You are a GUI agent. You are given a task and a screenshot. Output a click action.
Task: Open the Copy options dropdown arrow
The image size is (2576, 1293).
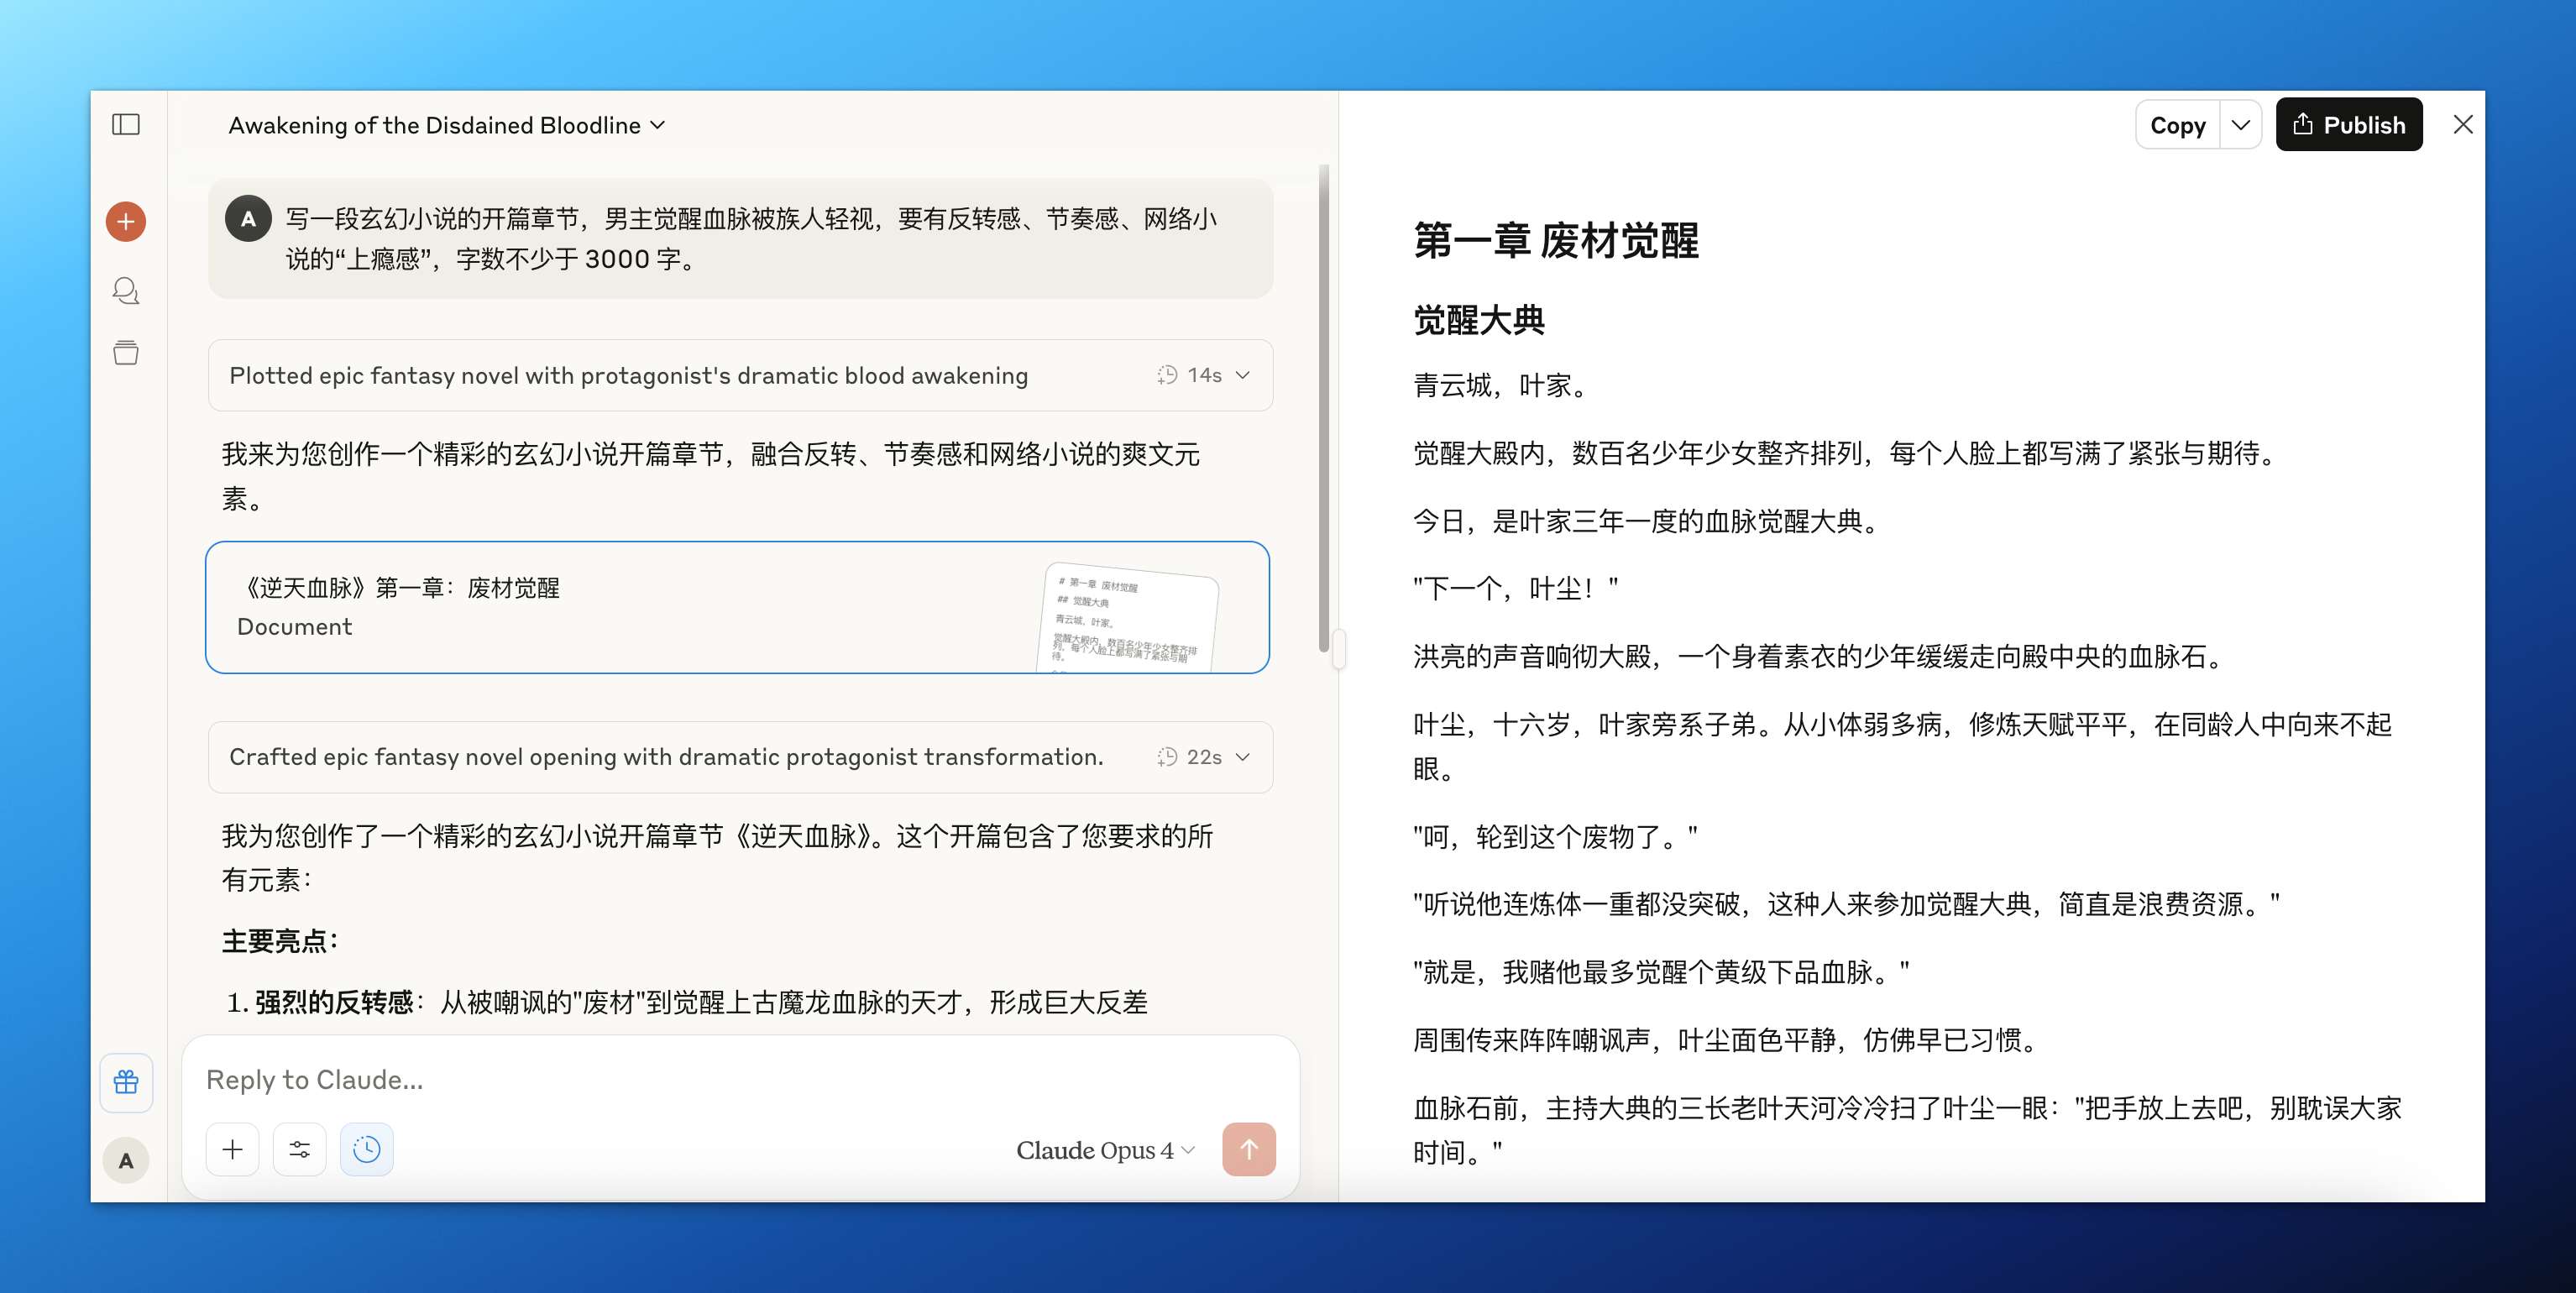[2240, 125]
